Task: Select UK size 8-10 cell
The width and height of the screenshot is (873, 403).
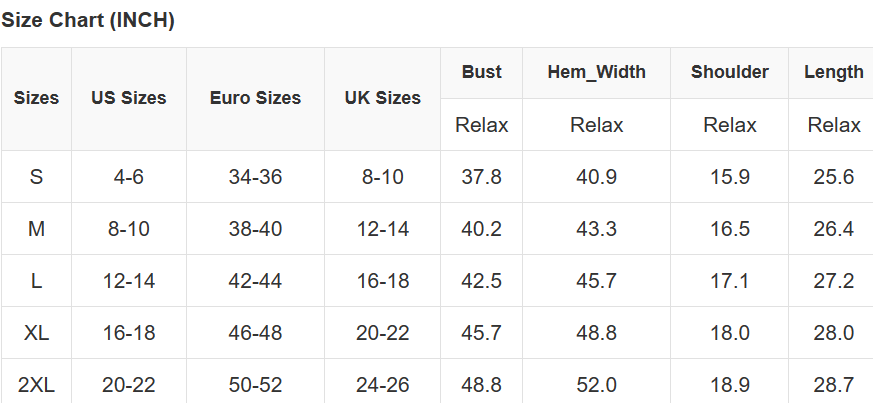Action: 382,177
